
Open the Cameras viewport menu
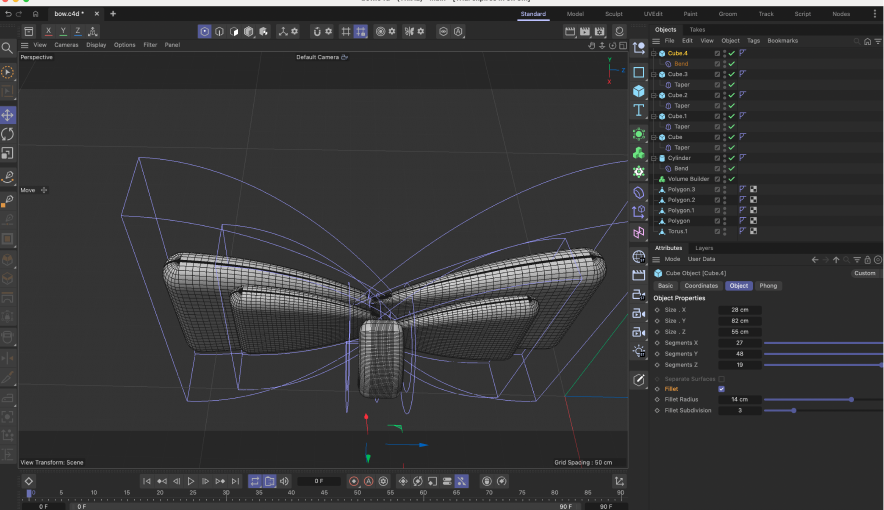click(x=66, y=45)
